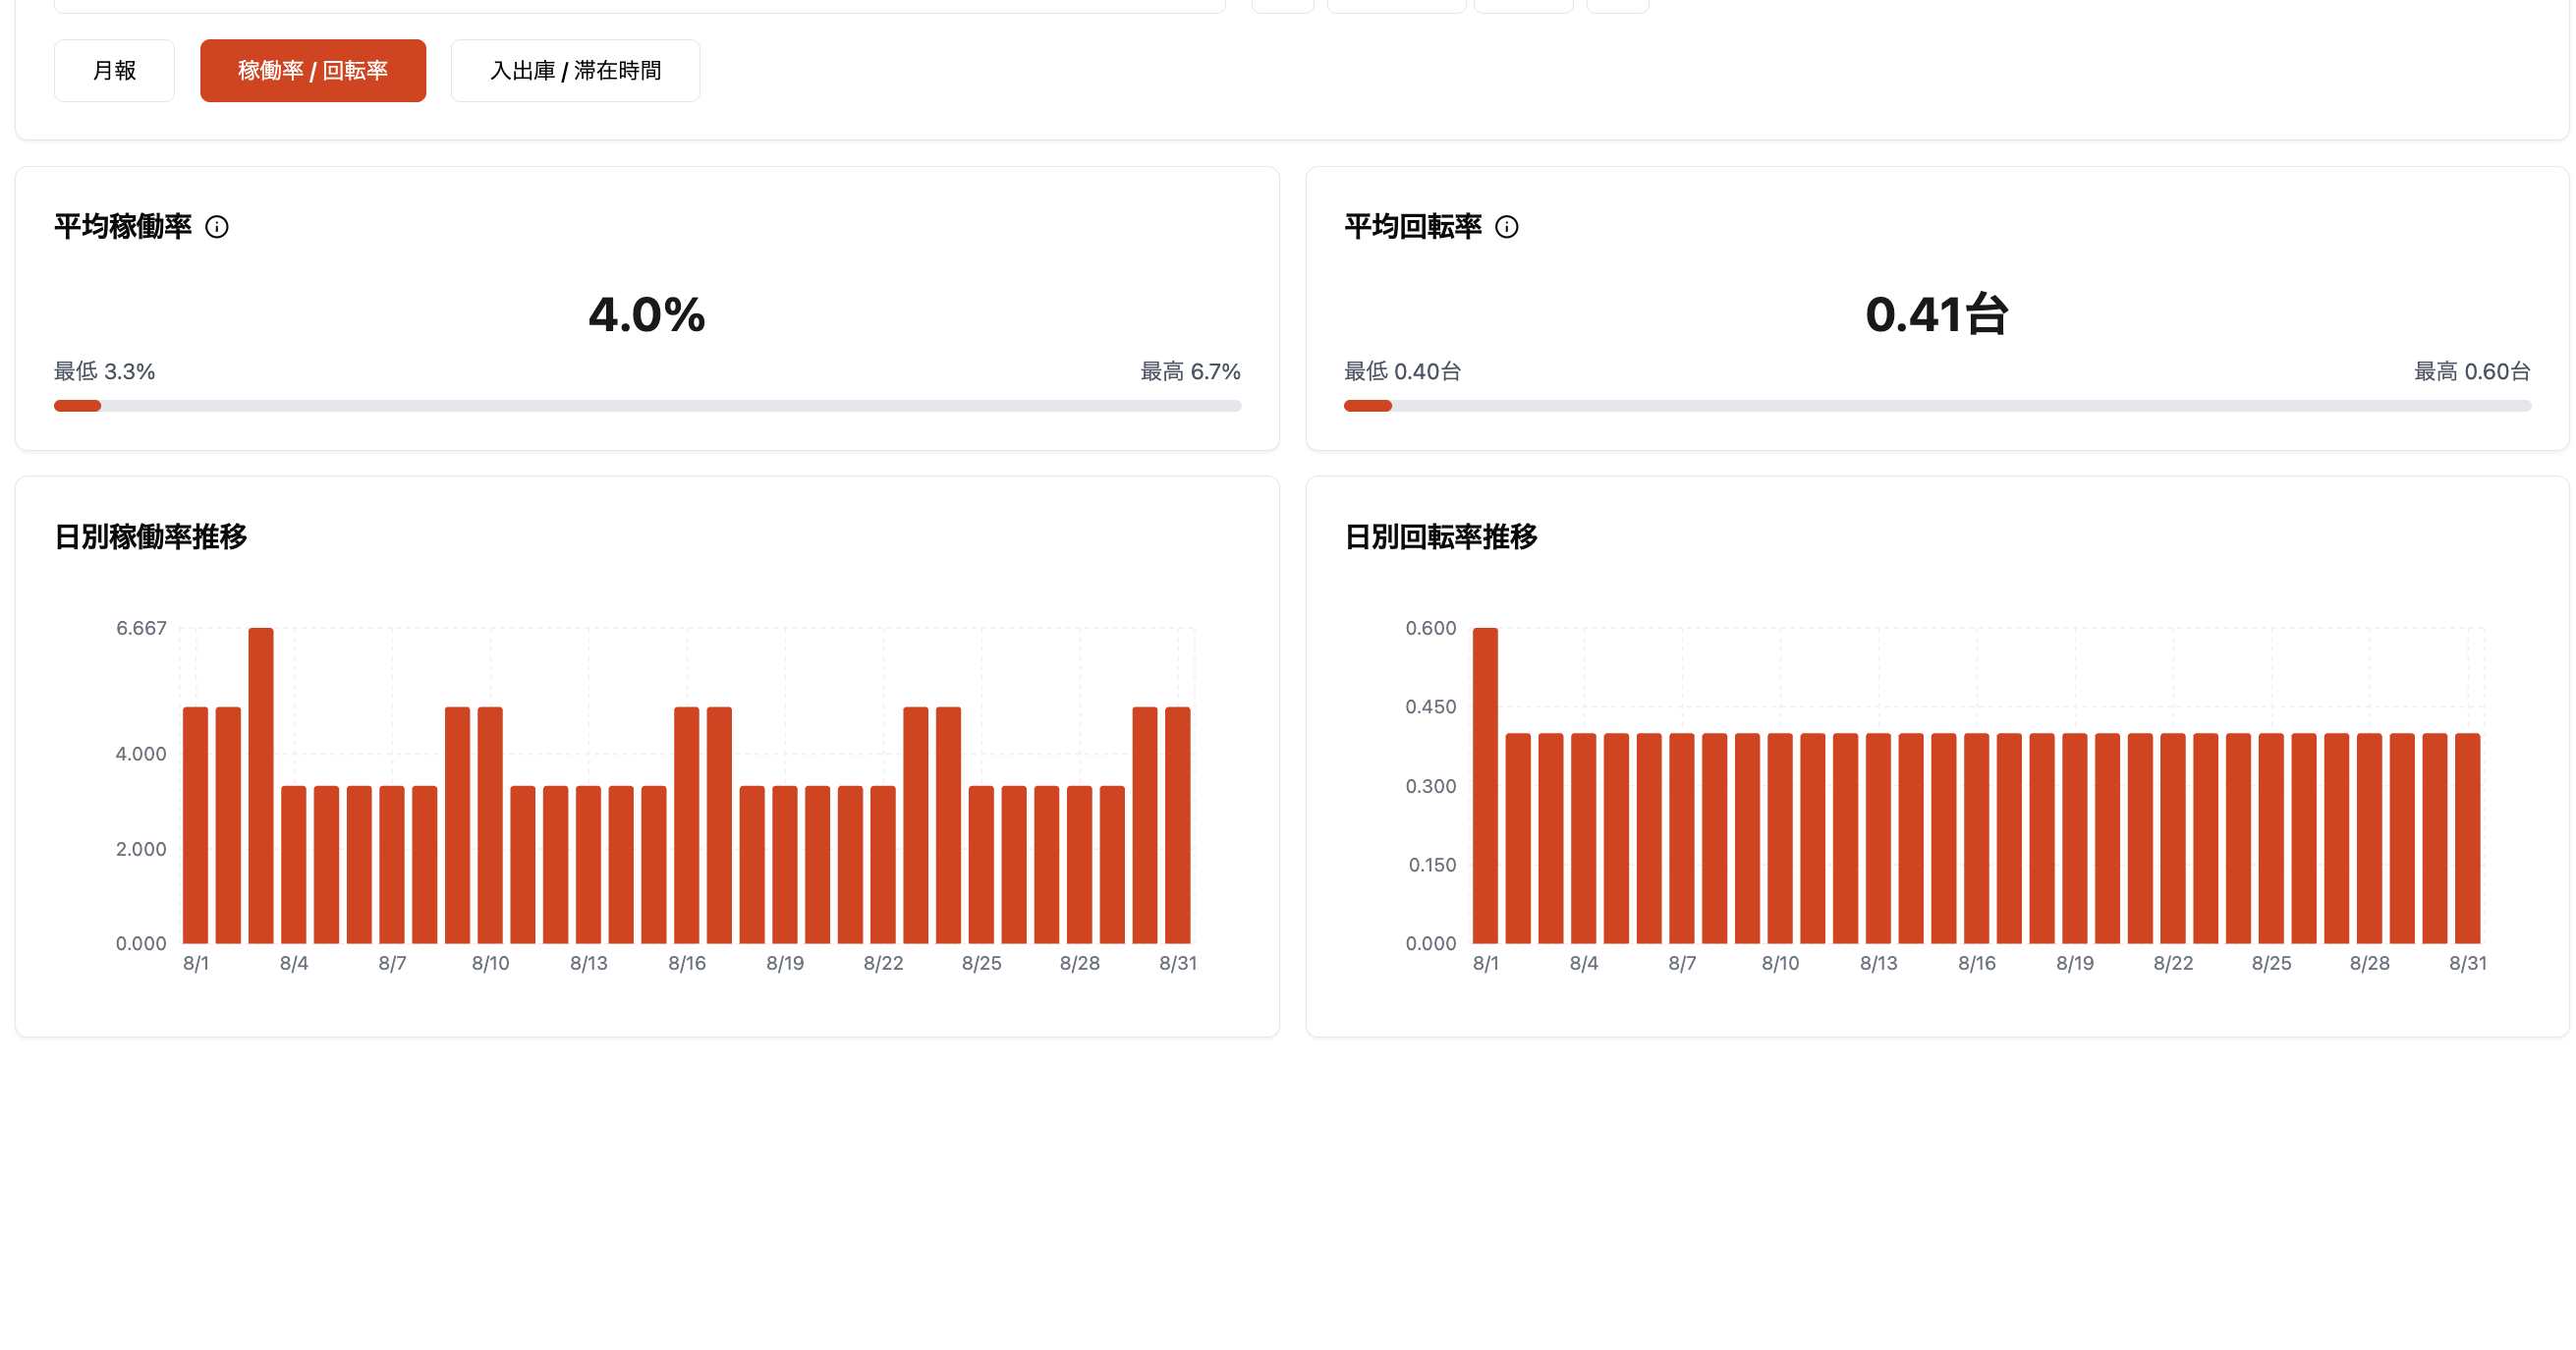Click the 8/1 bar in 日別回転率推移 chart
The height and width of the screenshot is (1350, 2576).
click(x=1485, y=785)
